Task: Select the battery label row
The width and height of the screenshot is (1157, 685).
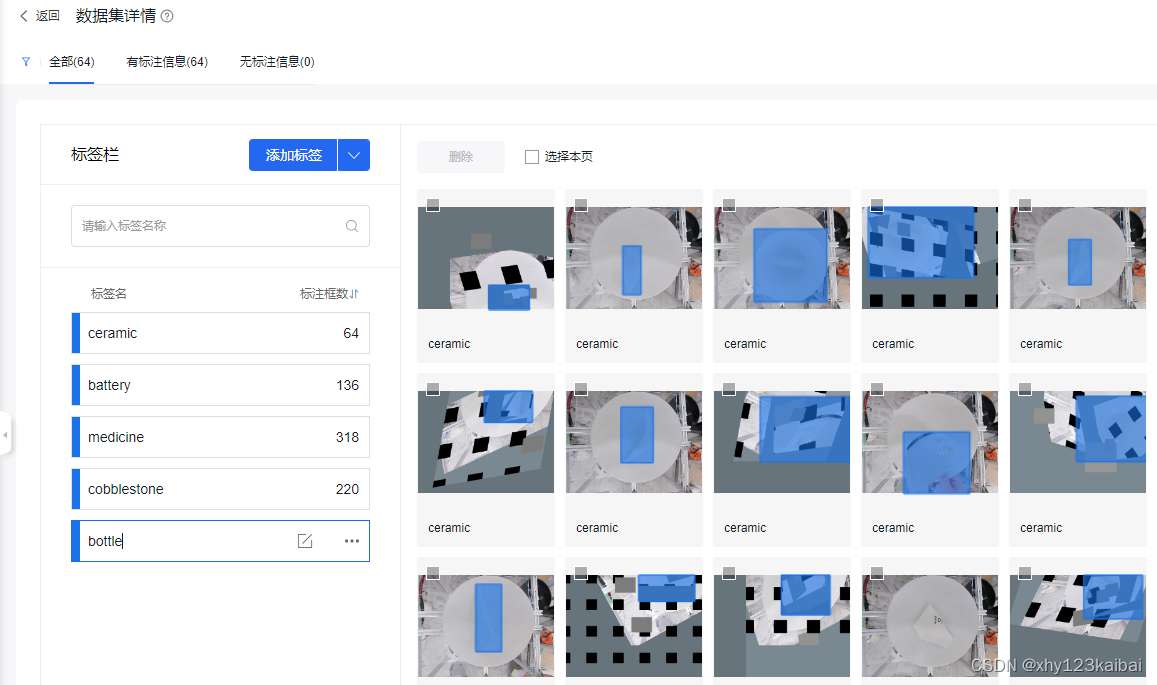Action: (221, 385)
